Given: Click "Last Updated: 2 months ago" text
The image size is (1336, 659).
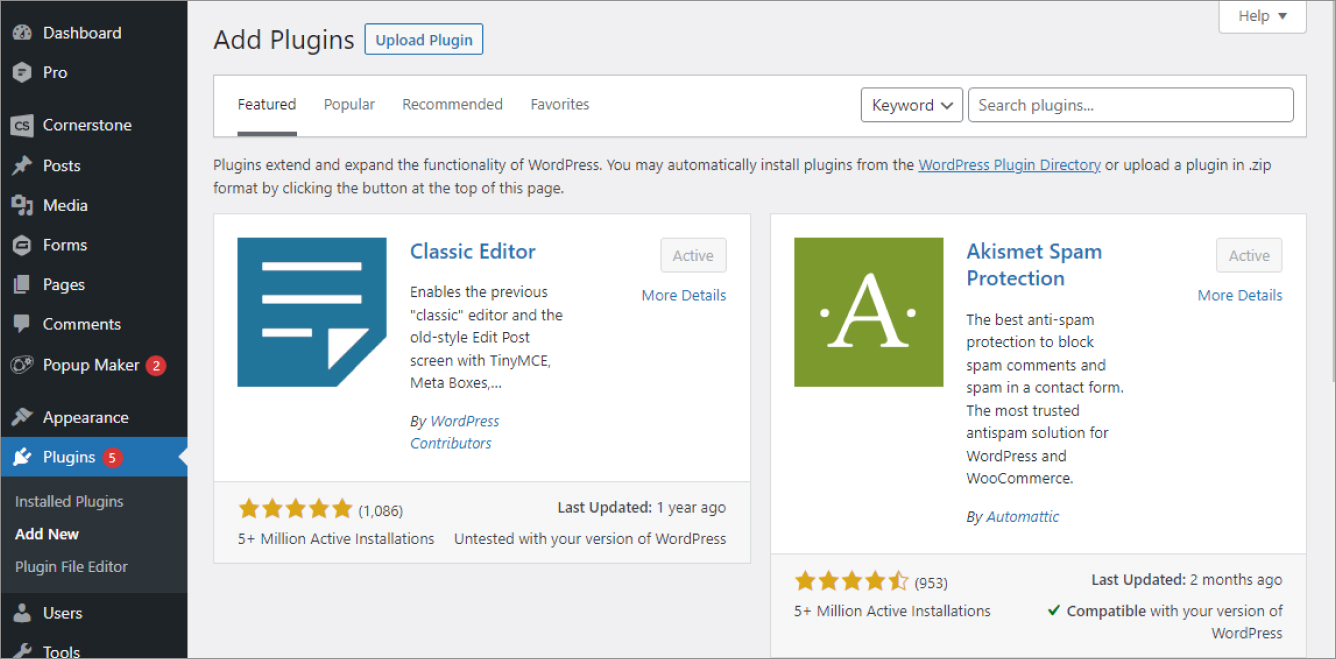Looking at the screenshot, I should coord(1187,579).
